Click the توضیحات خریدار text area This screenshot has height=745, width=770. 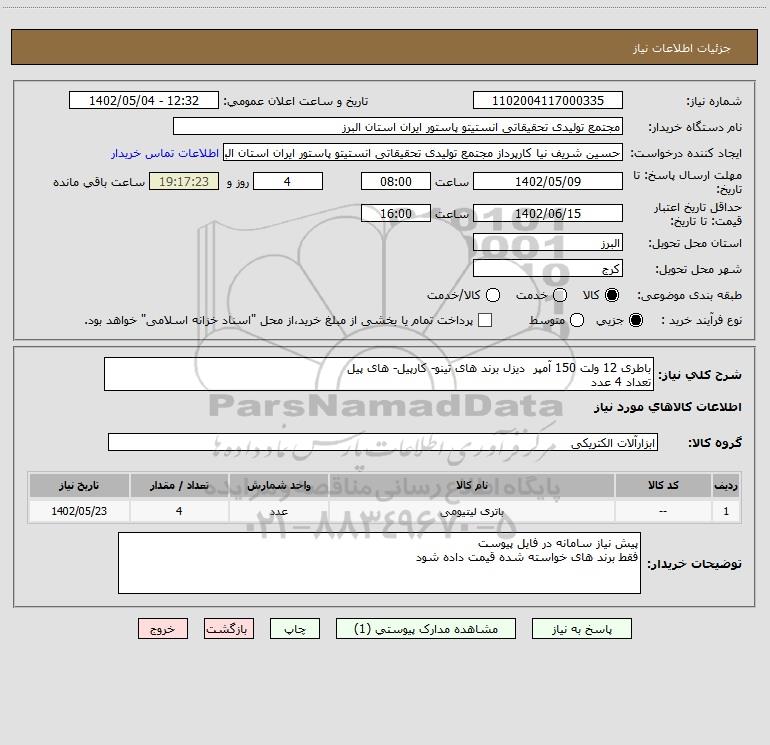(x=379, y=563)
